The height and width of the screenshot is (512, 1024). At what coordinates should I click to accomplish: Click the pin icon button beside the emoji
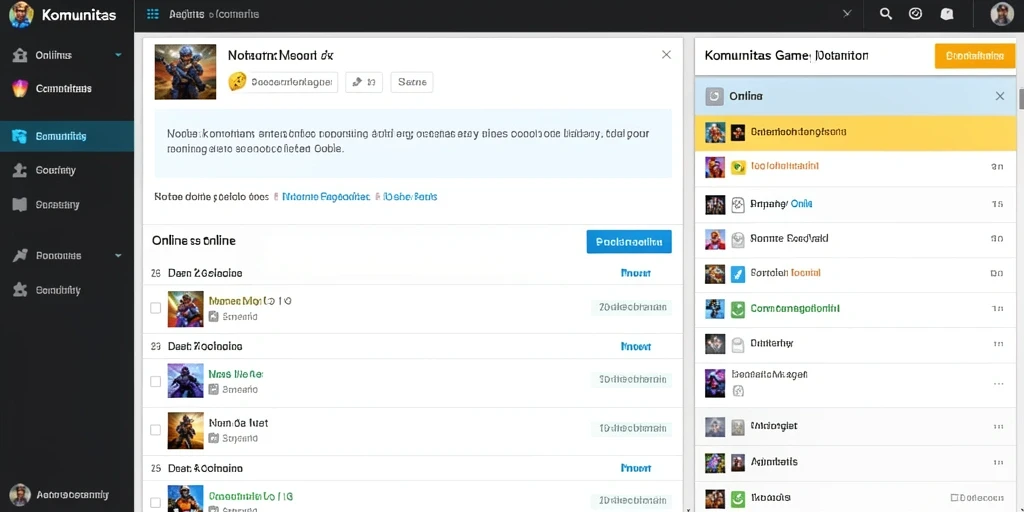click(x=364, y=82)
